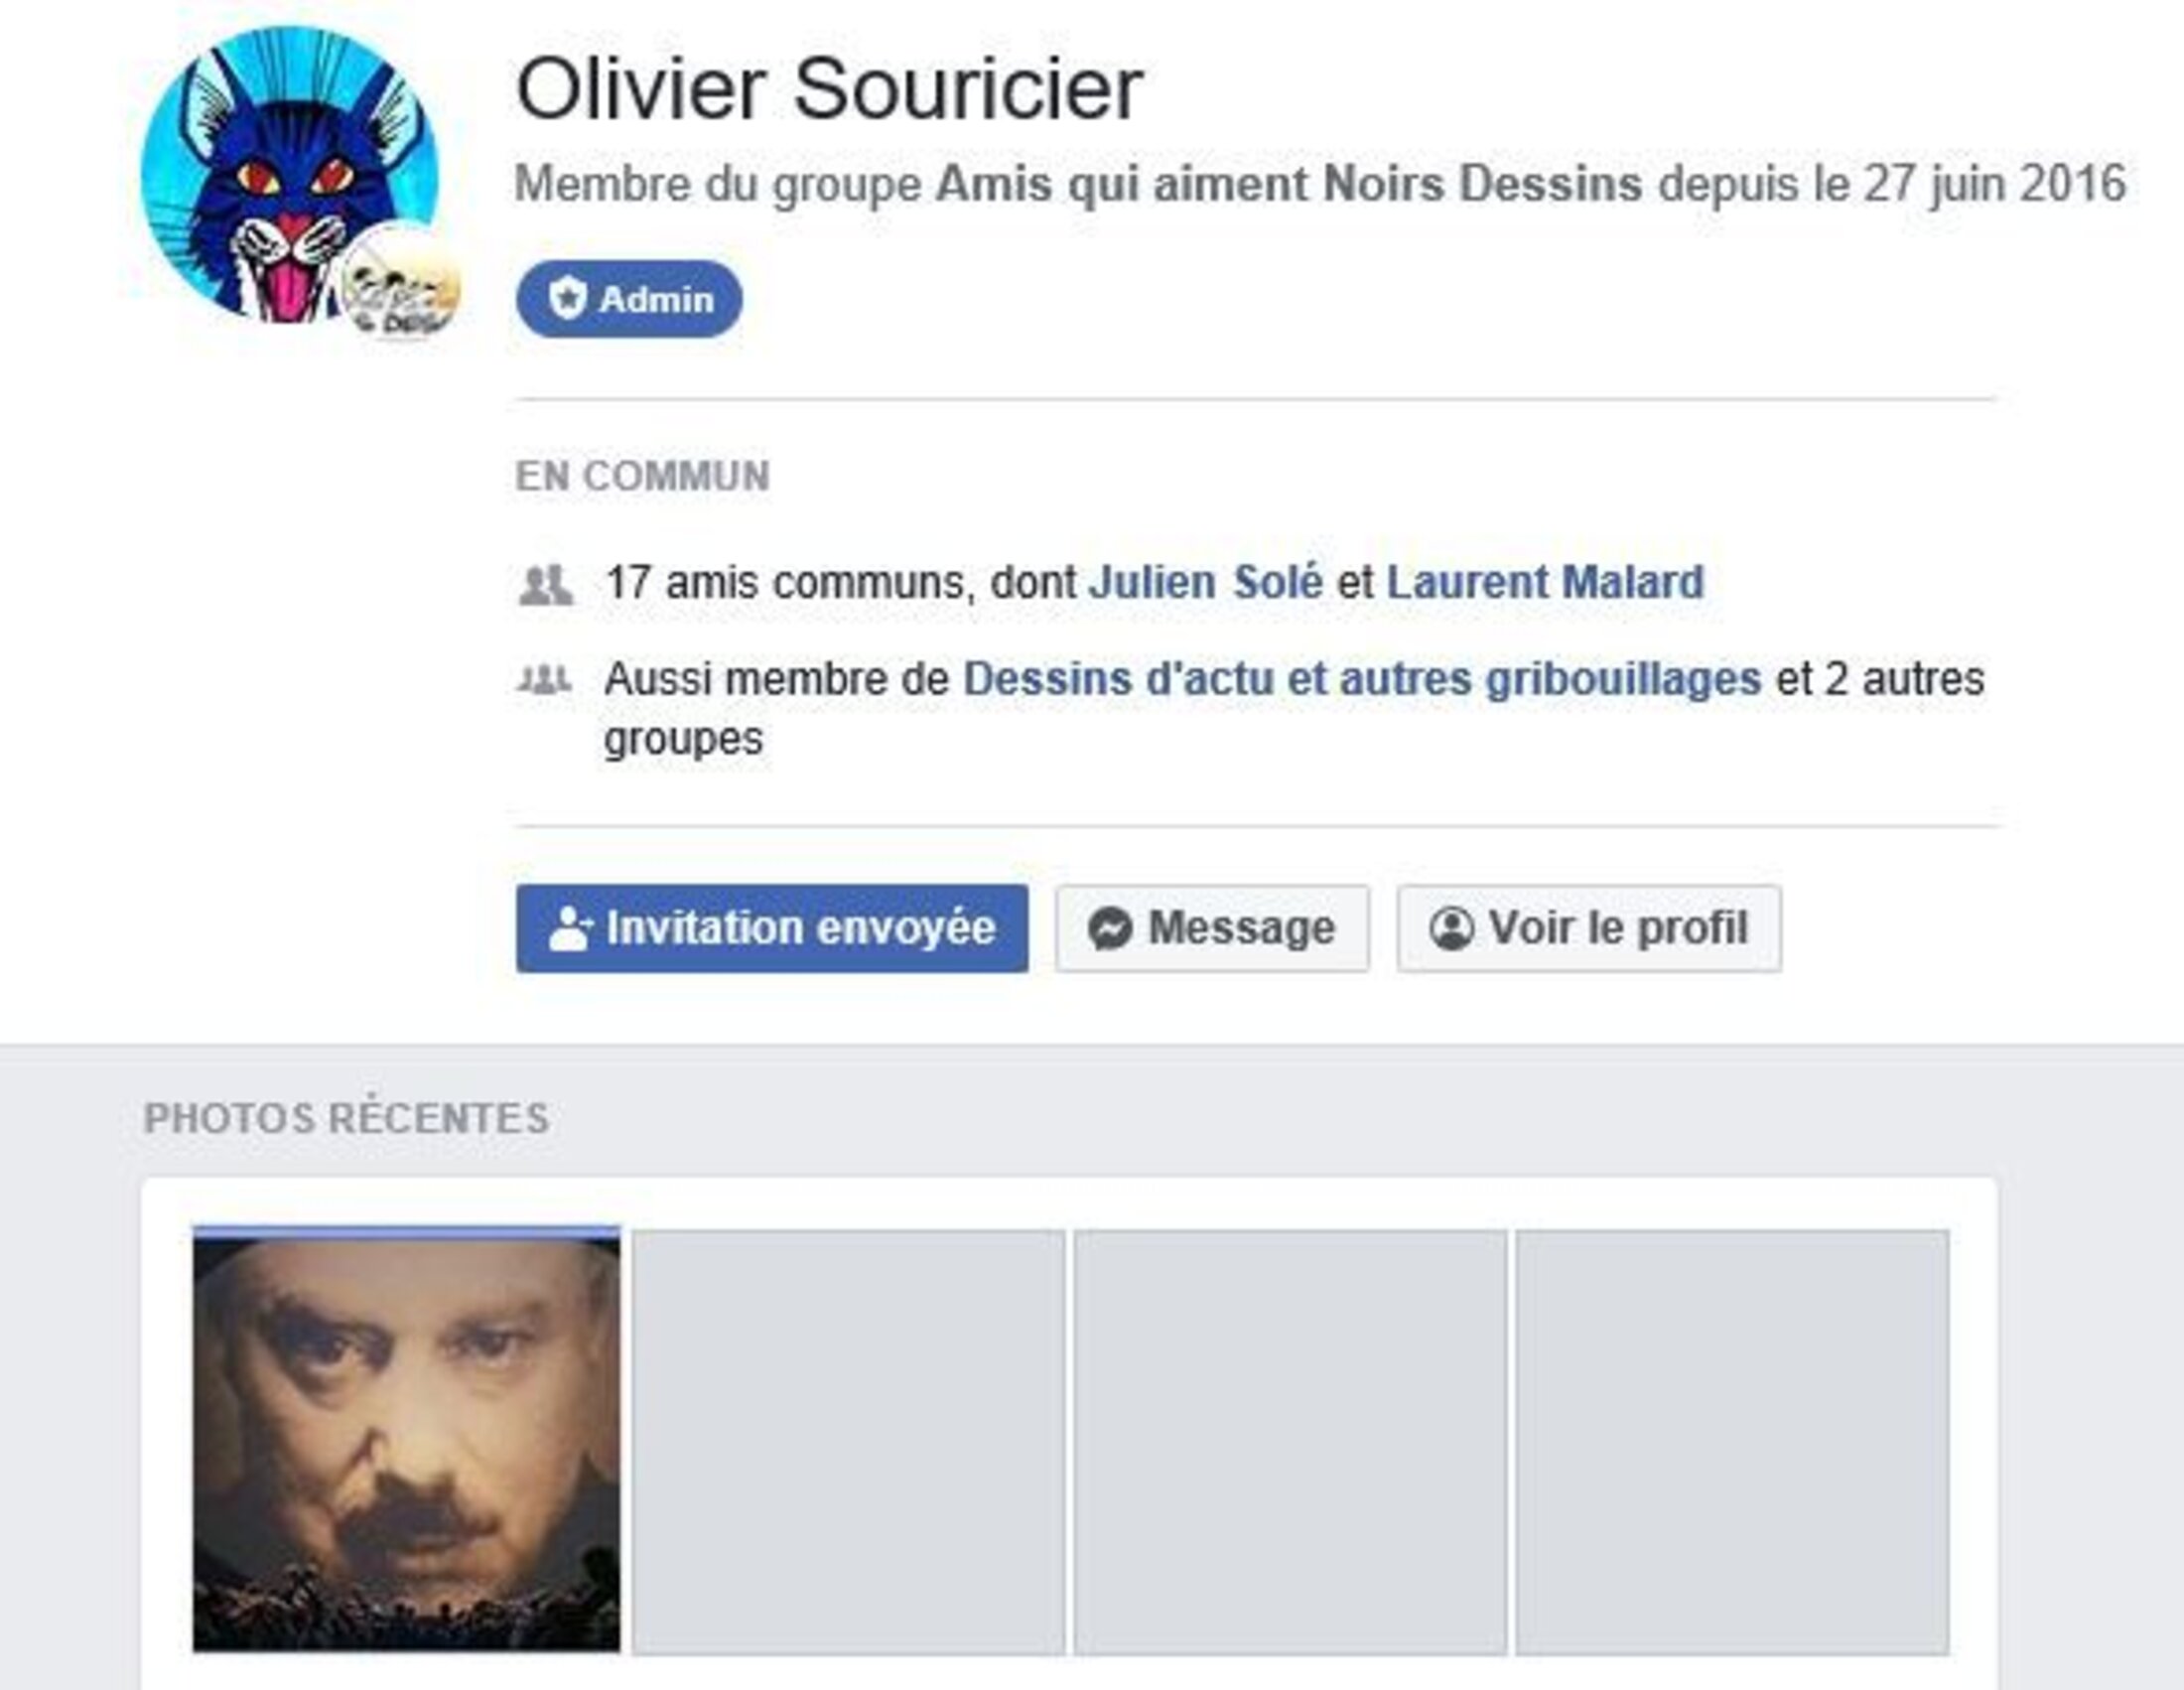Screen dimensions: 2184x1690
Task: Click the blue cat profile picture
Action: (x=289, y=175)
